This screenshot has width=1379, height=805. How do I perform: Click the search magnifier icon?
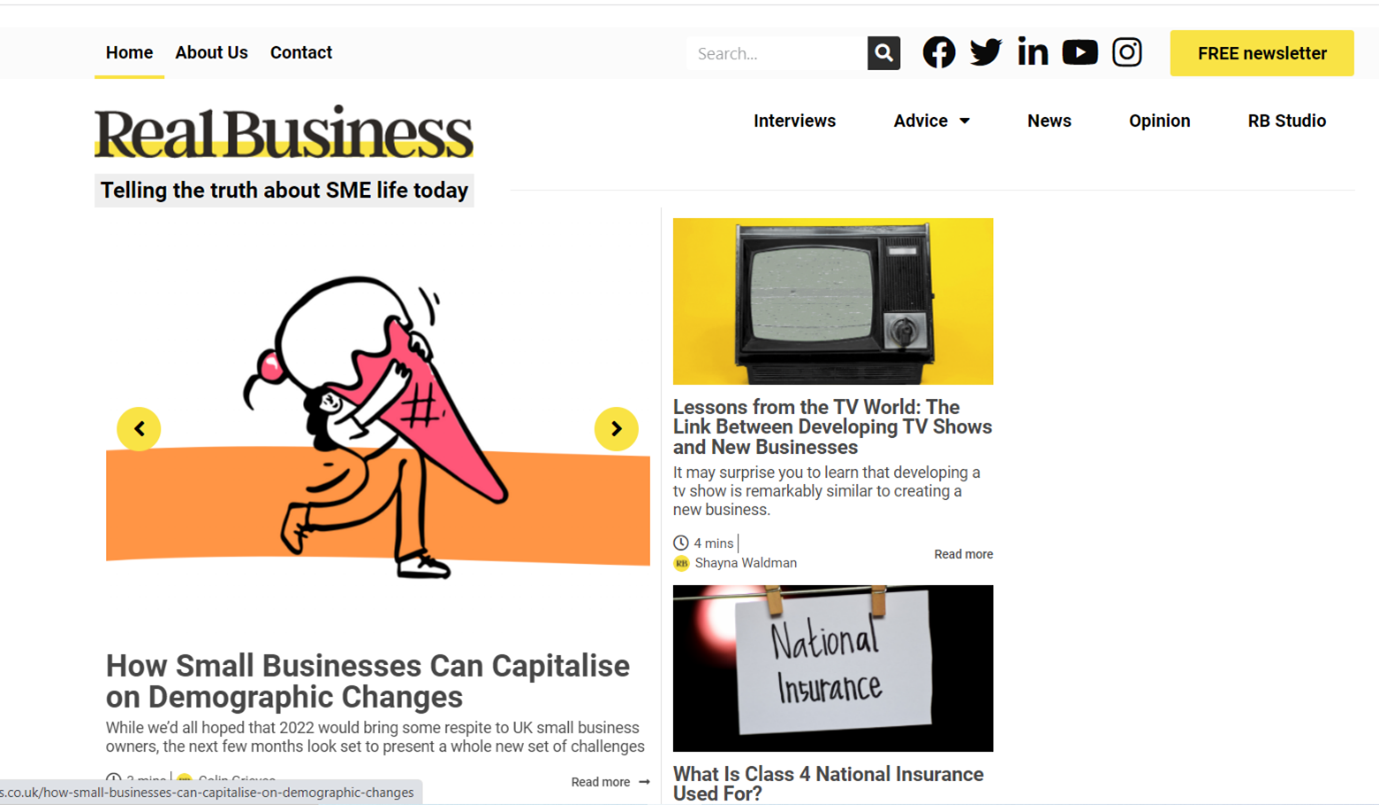point(883,53)
